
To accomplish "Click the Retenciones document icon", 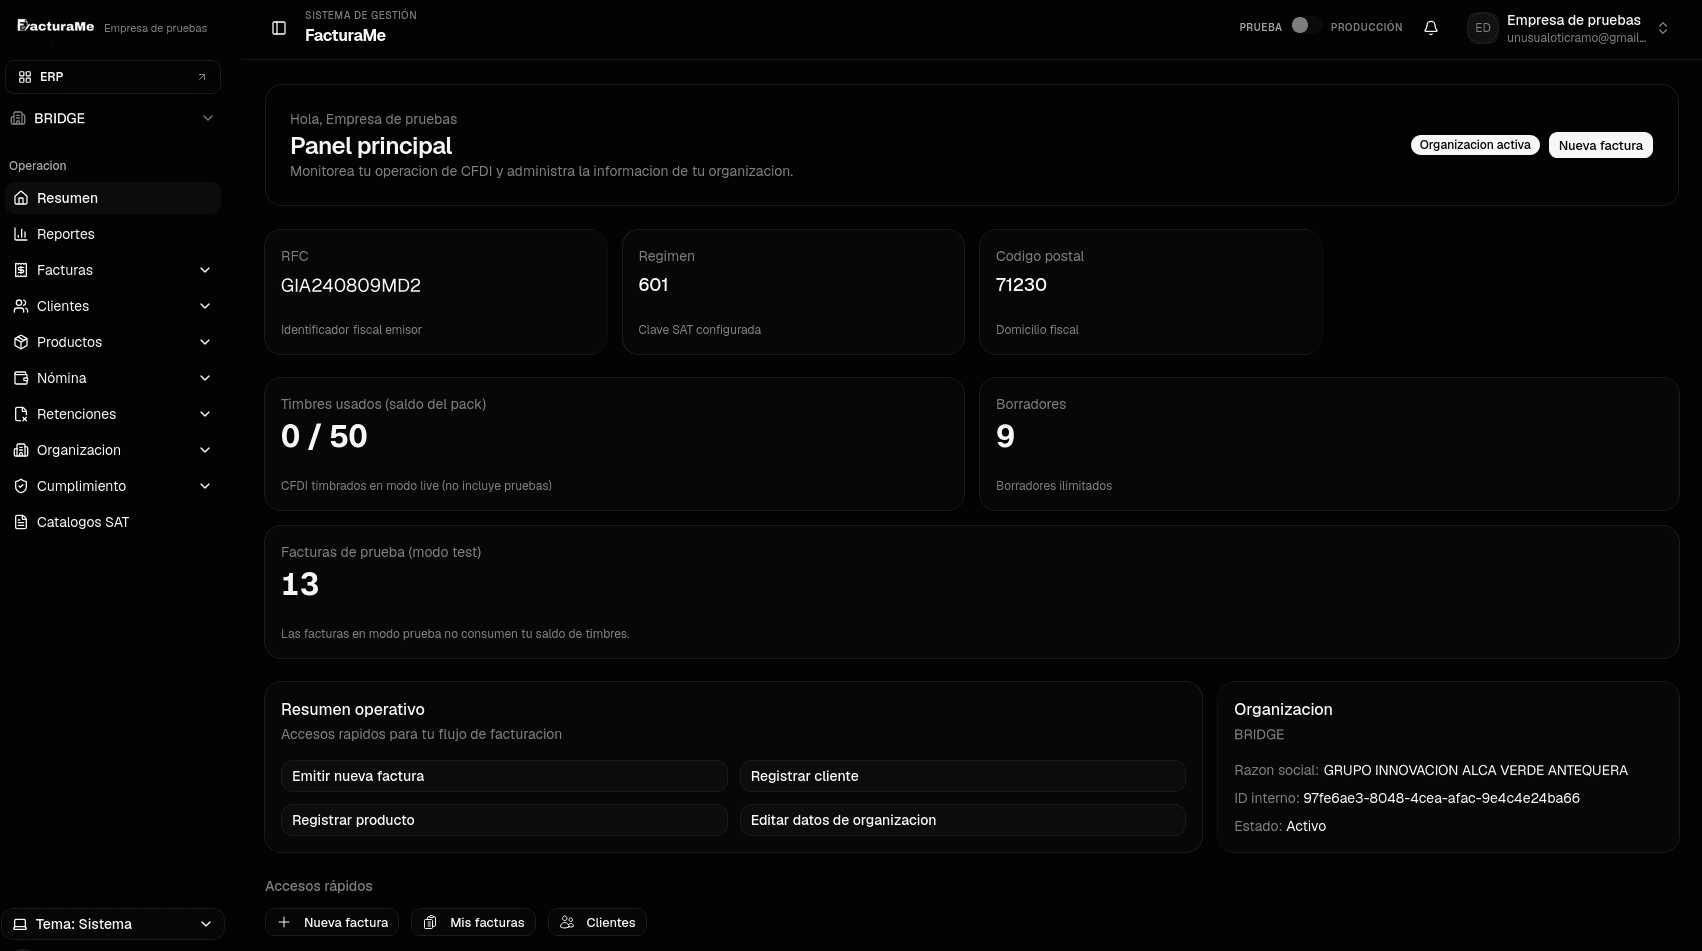I will tap(21, 414).
